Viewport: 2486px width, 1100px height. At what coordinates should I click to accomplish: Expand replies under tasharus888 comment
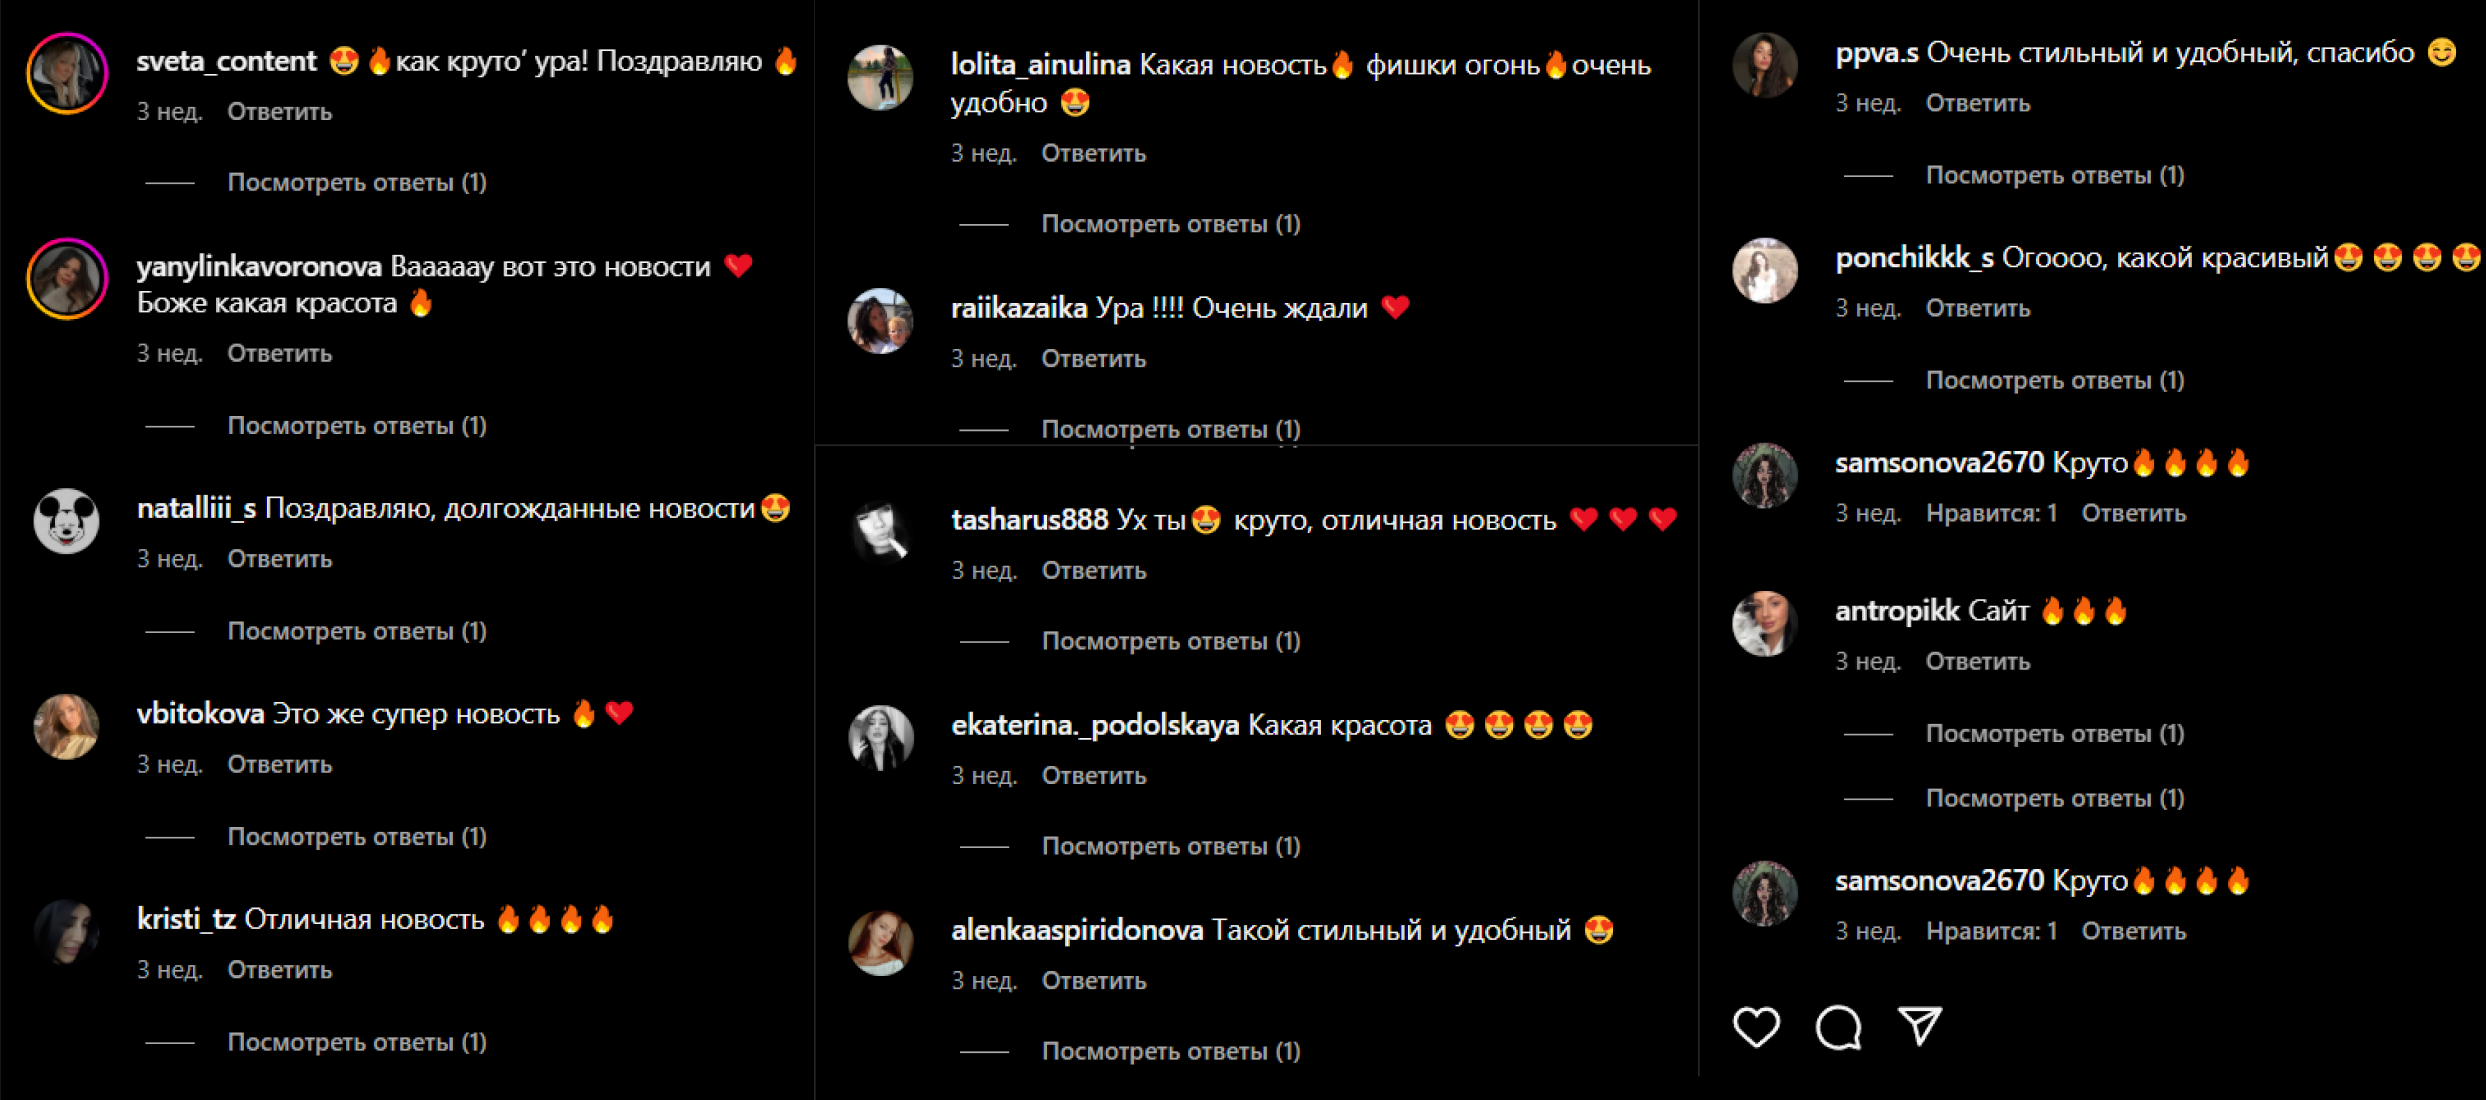coord(1171,641)
